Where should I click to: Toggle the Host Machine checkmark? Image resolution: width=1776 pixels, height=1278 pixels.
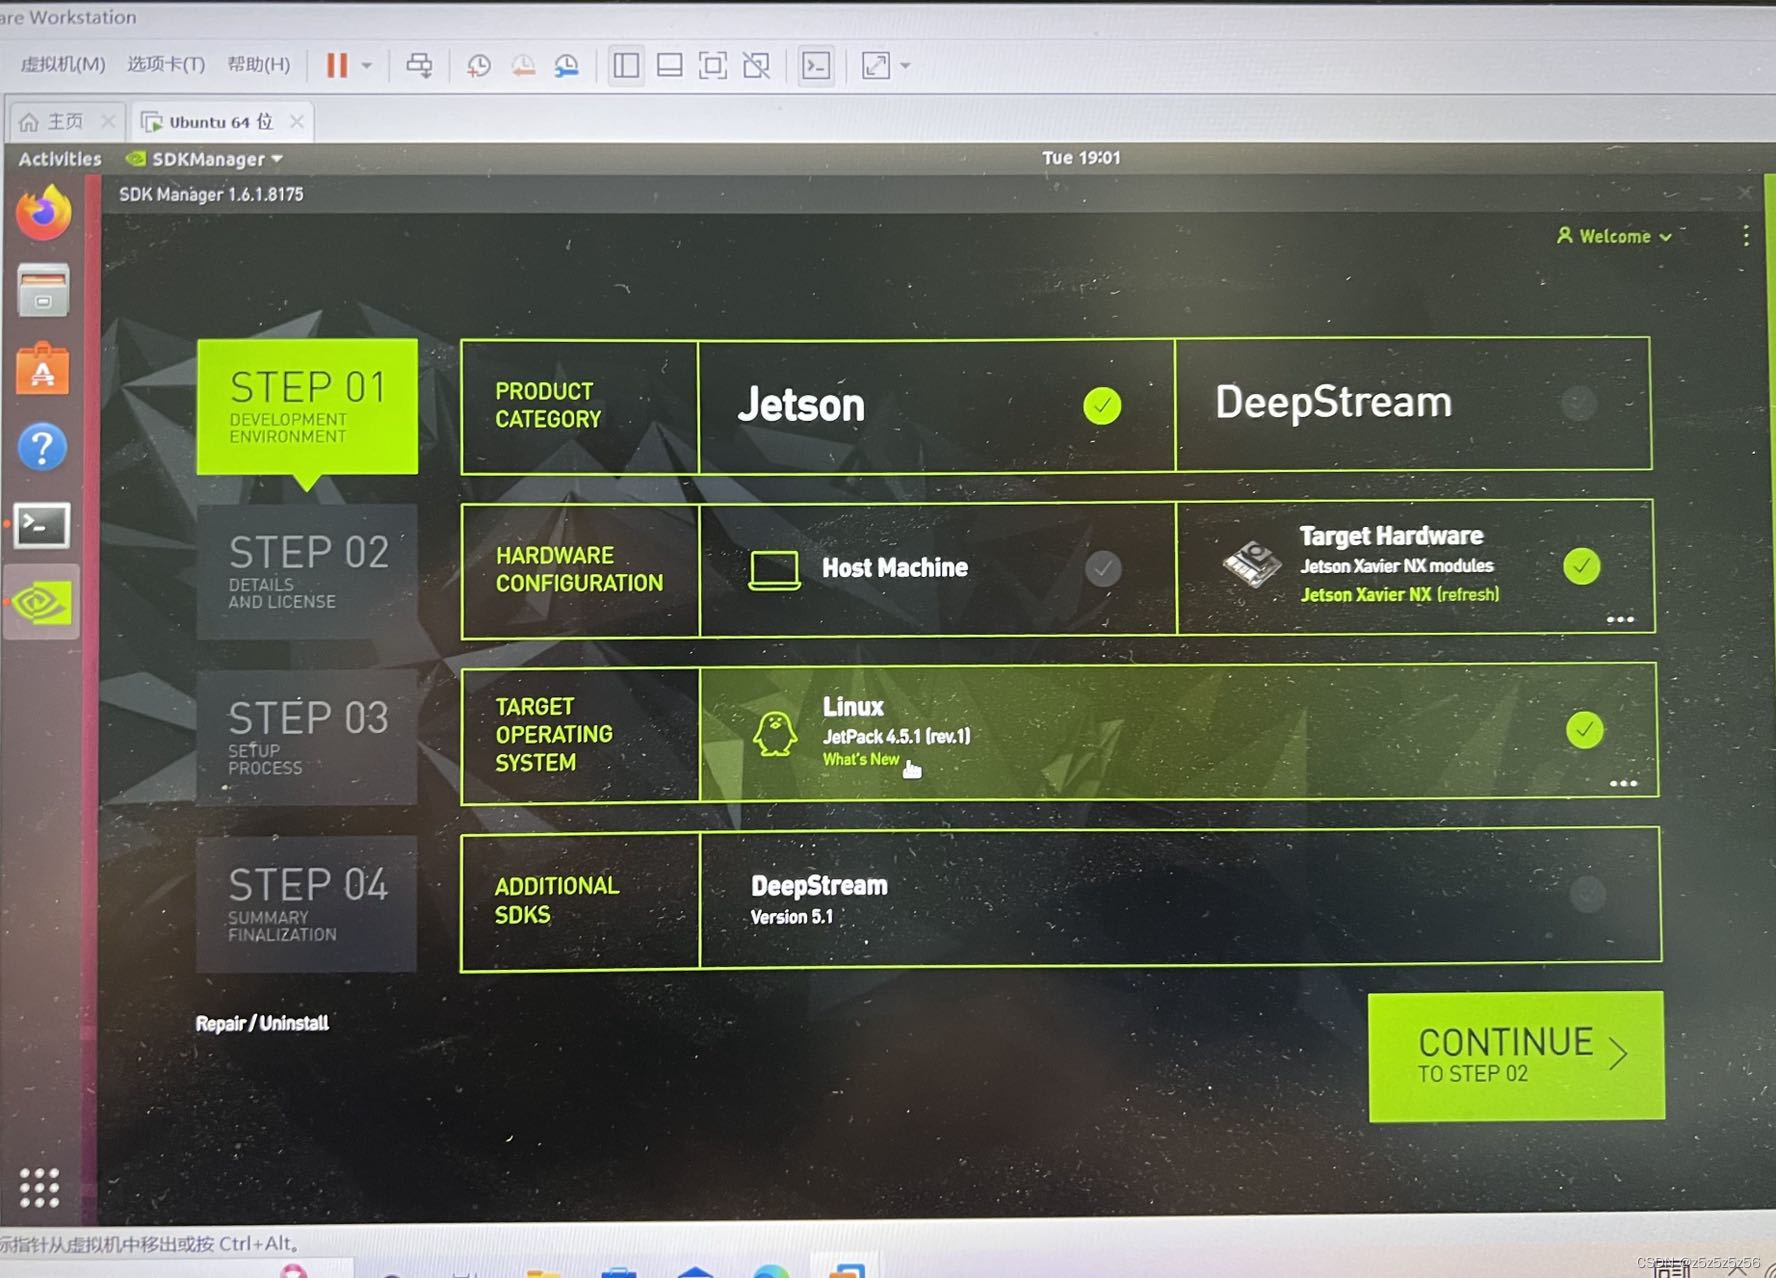1103,568
